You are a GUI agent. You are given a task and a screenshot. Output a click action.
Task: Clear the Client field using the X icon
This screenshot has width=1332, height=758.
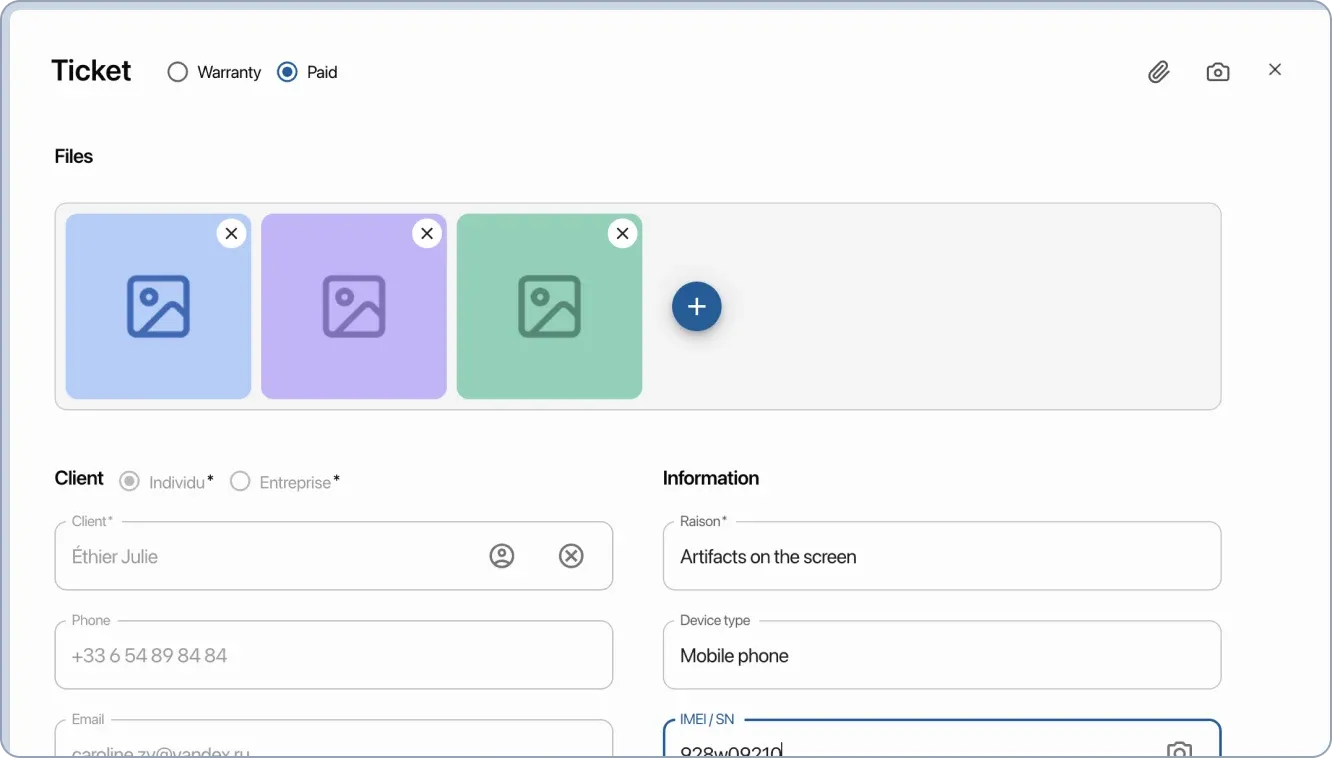(571, 555)
